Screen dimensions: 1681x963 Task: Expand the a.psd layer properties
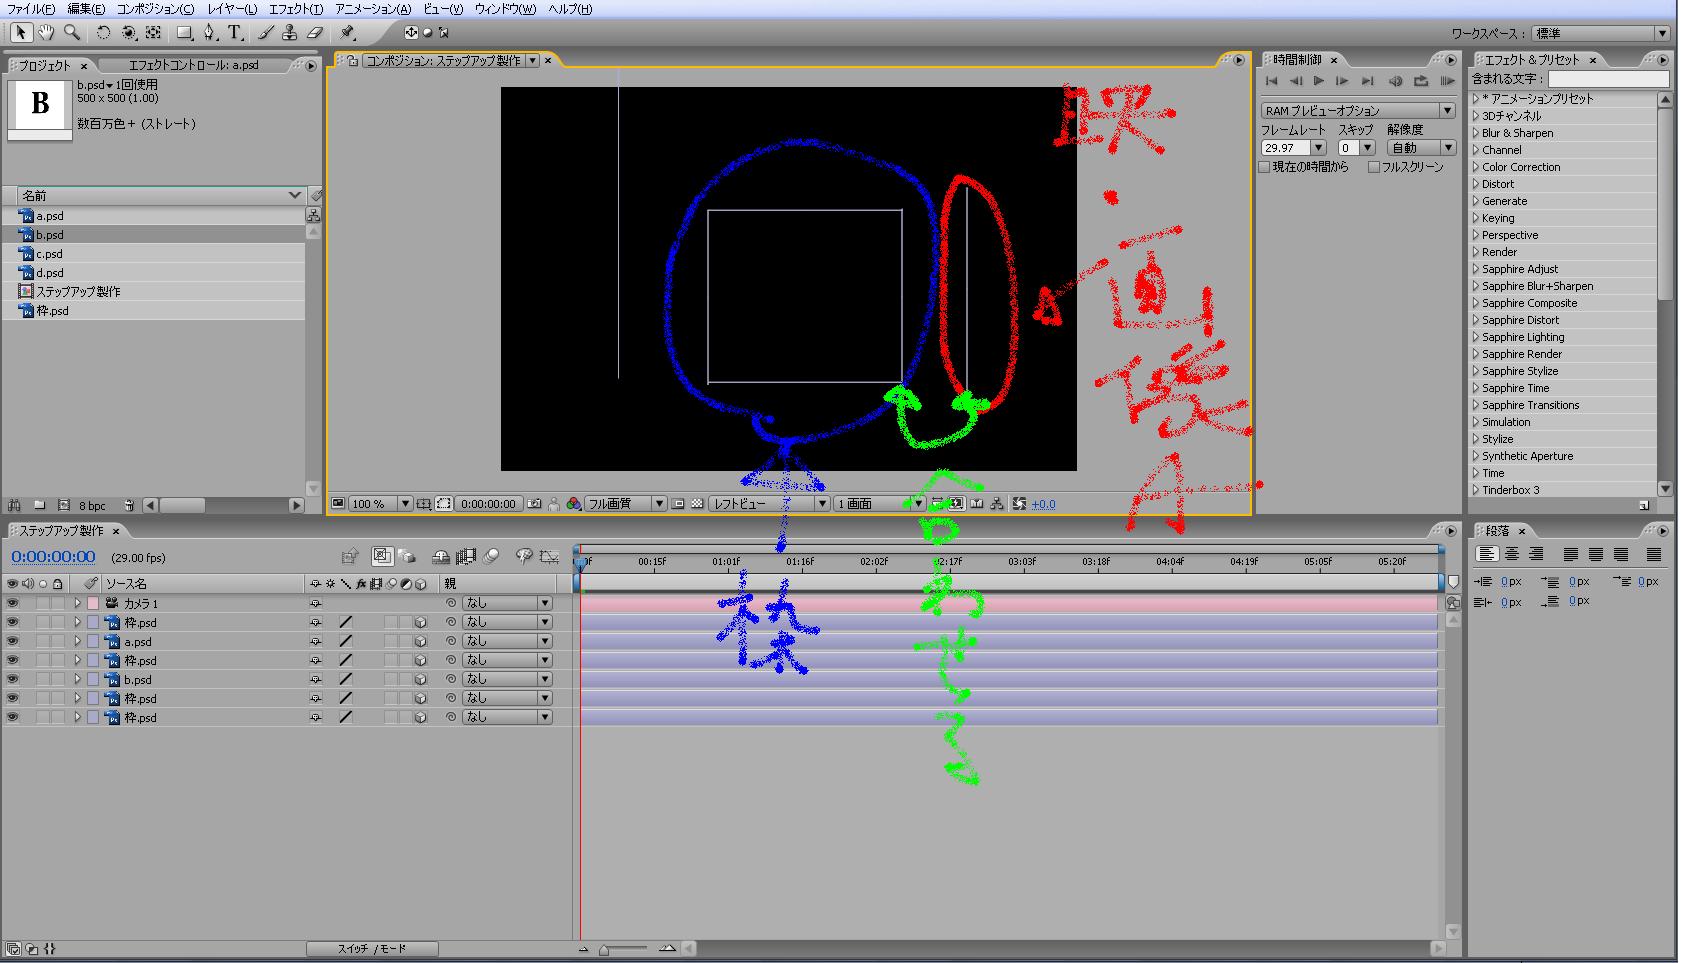77,641
